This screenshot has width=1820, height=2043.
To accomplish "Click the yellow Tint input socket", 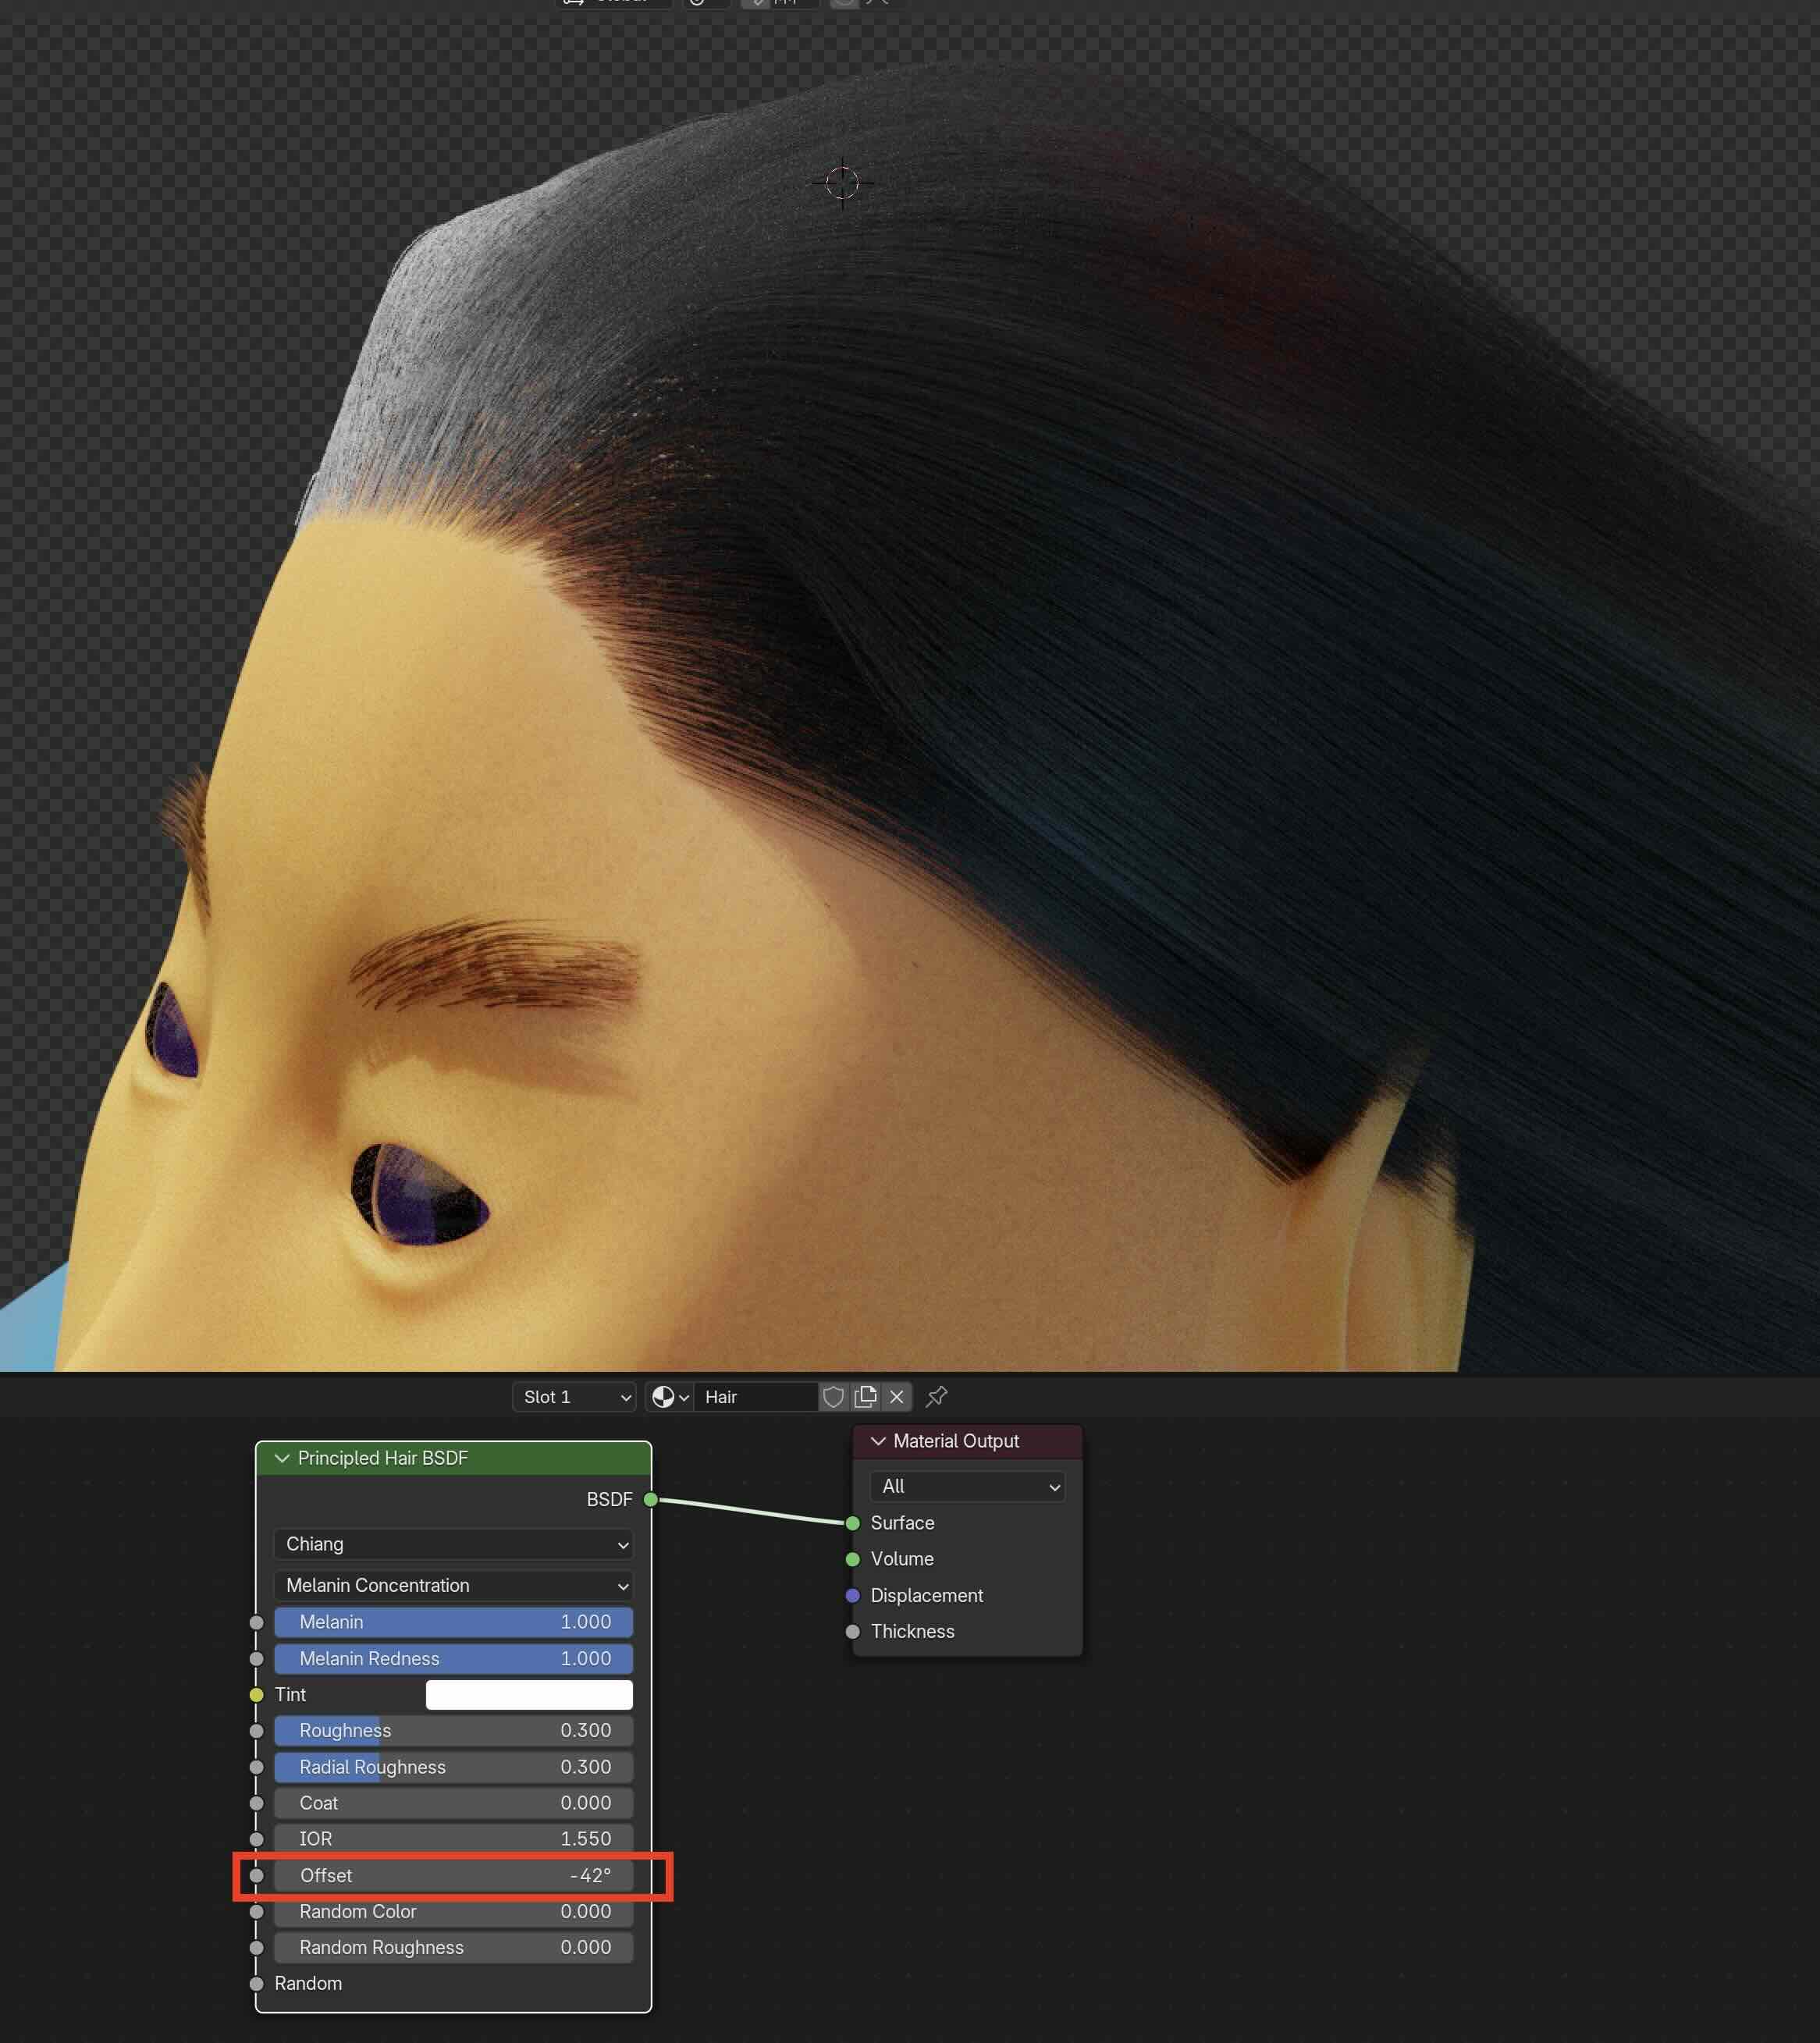I will (256, 1694).
